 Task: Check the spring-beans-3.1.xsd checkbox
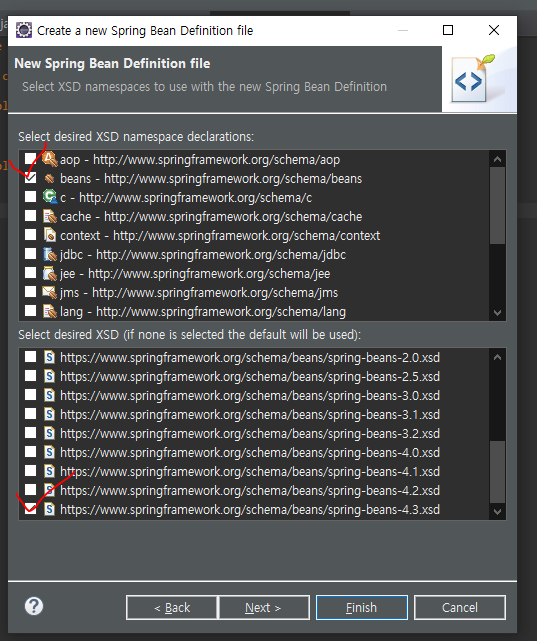30,413
